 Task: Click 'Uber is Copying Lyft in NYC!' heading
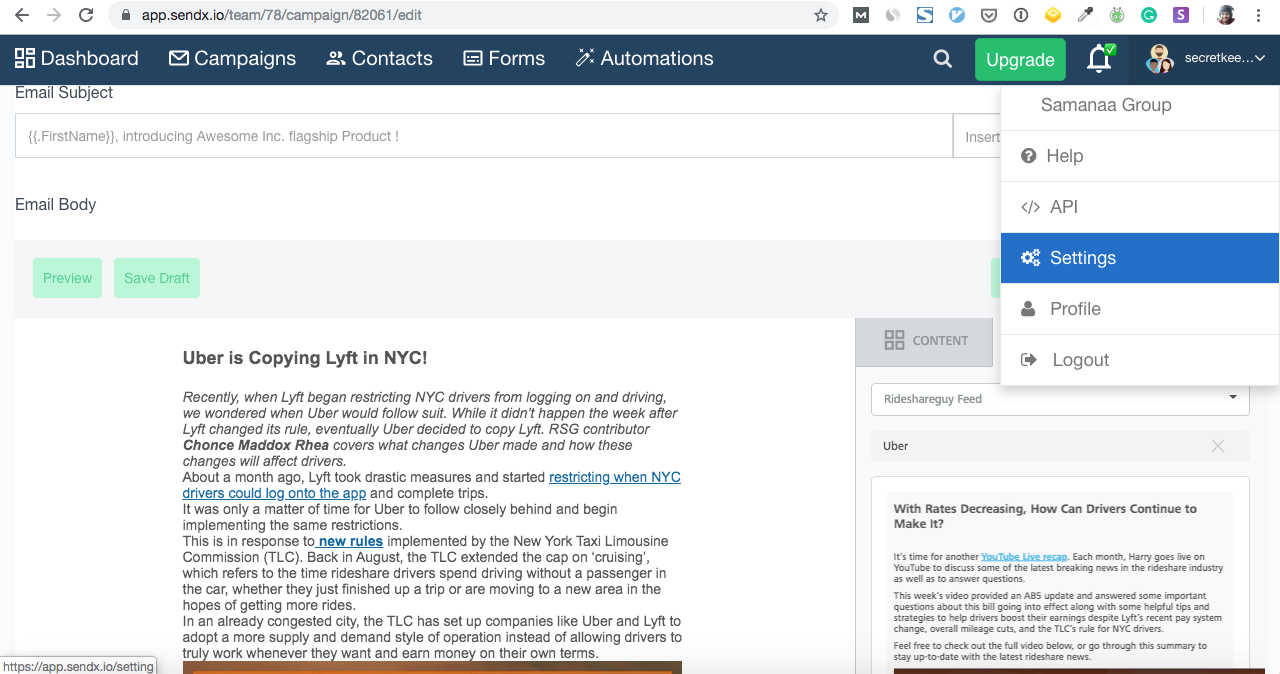click(305, 358)
